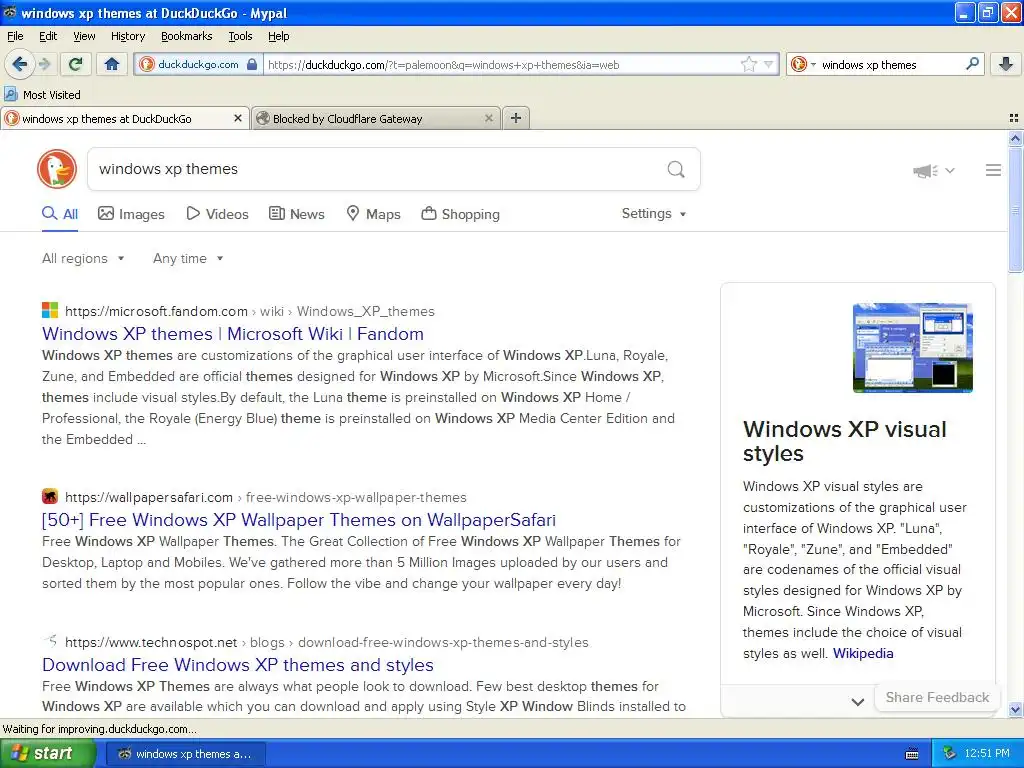This screenshot has width=1024, height=768.
Task: Open the URL history dropdown arrow
Action: (769, 64)
